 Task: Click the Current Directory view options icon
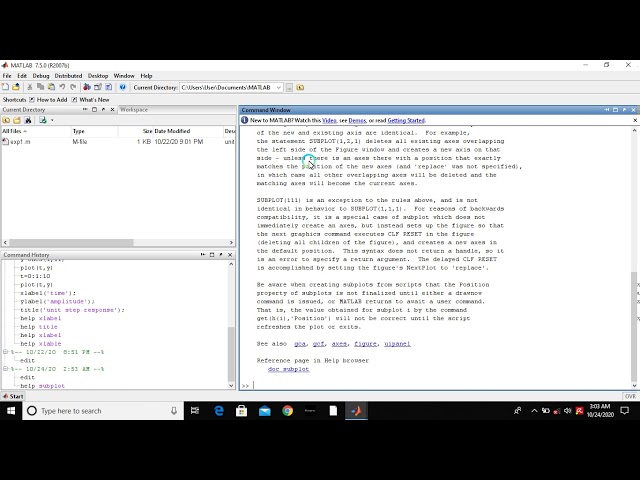(x=42, y=120)
